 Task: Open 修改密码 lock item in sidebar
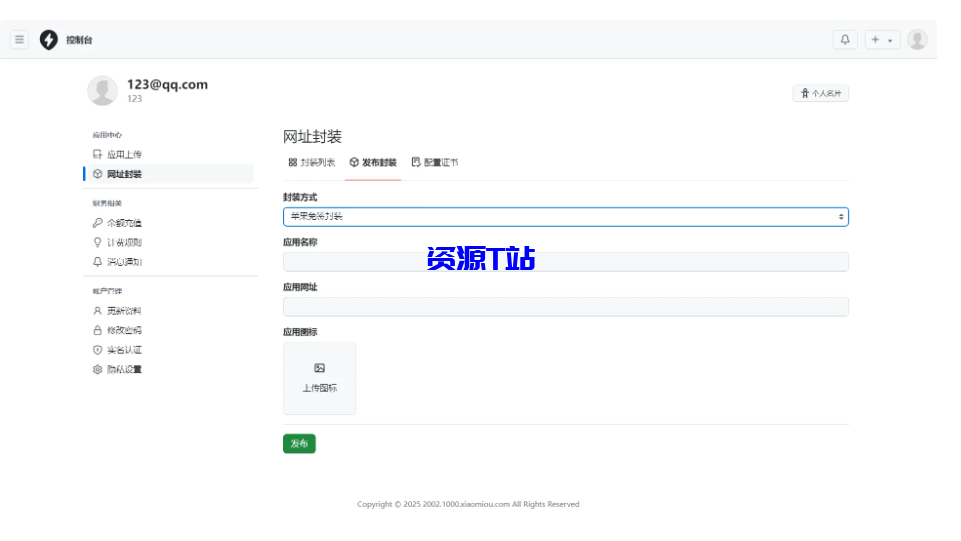click(170, 330)
